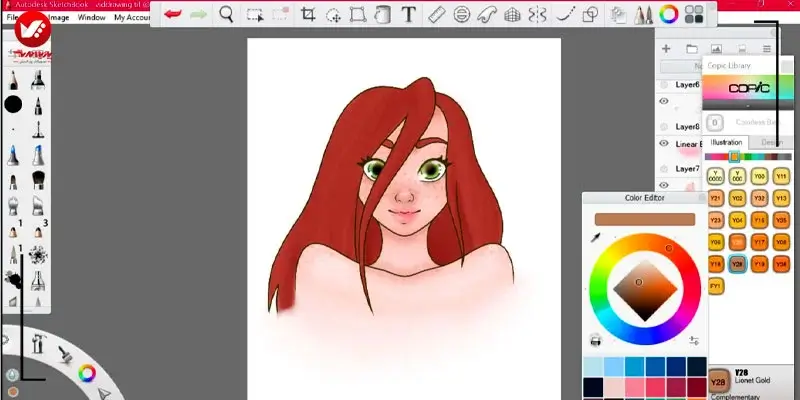800x400 pixels.
Task: Click the red Undo arrow
Action: pyautogui.click(x=172, y=14)
